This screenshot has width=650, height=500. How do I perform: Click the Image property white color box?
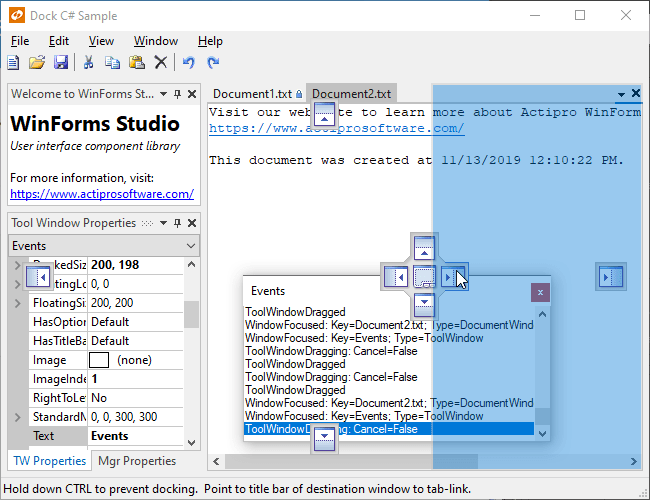[100, 360]
